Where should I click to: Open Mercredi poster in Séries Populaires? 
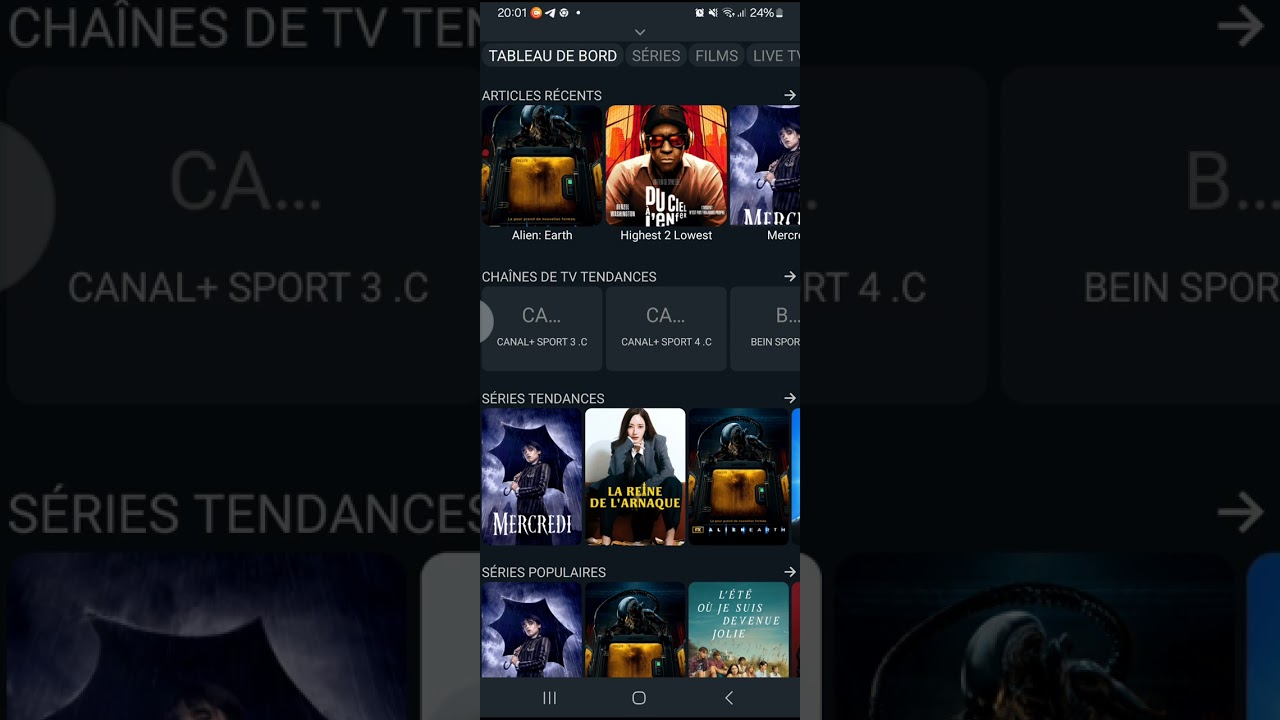pyautogui.click(x=532, y=630)
